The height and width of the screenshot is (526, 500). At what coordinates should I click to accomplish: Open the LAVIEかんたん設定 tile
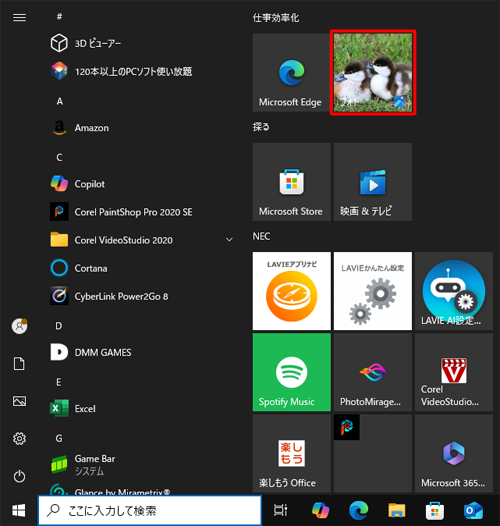pos(373,291)
